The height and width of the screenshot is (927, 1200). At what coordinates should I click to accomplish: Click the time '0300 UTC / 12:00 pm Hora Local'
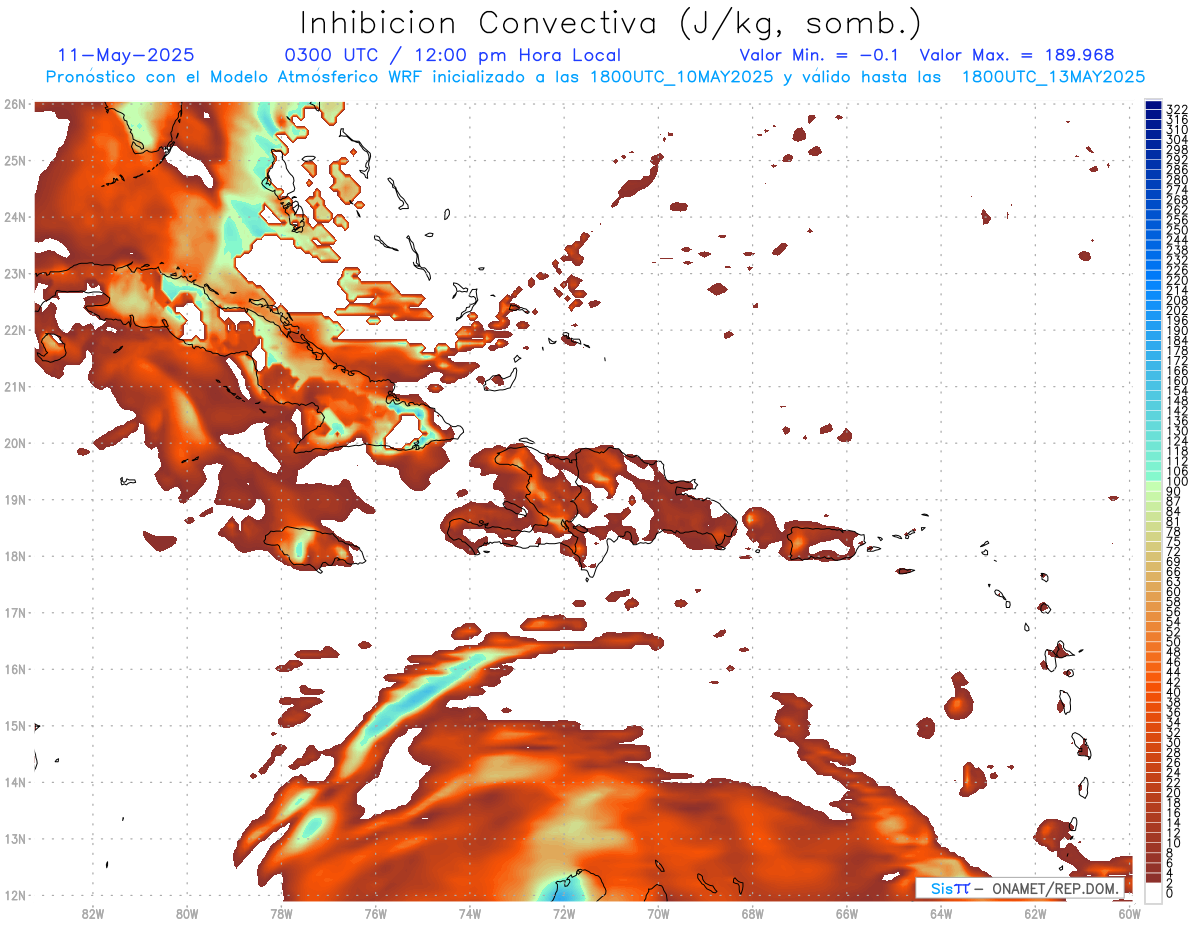pyautogui.click(x=453, y=56)
